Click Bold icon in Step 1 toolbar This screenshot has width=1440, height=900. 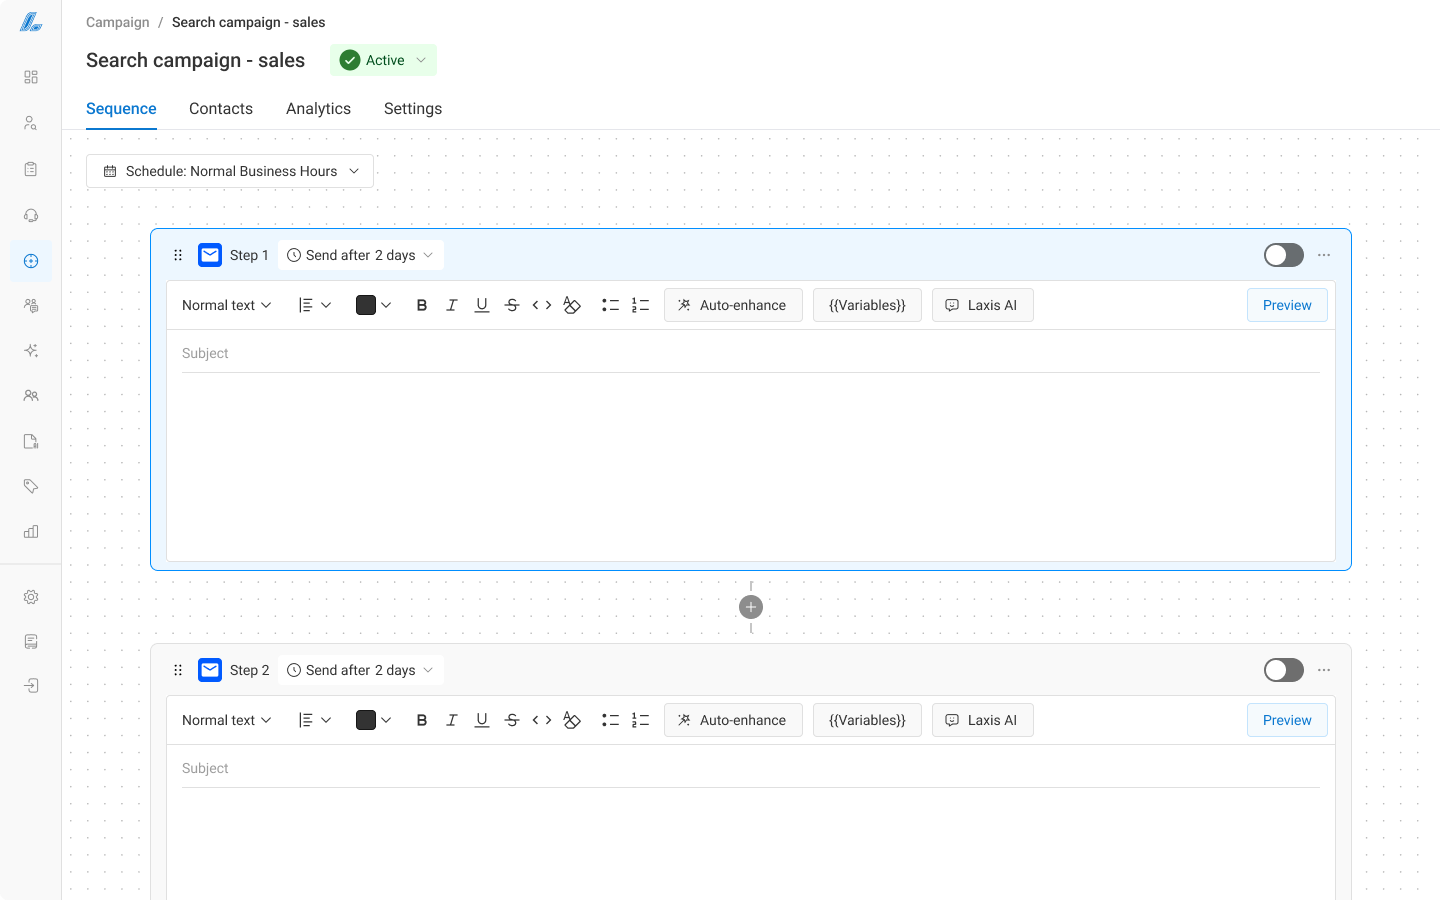422,305
